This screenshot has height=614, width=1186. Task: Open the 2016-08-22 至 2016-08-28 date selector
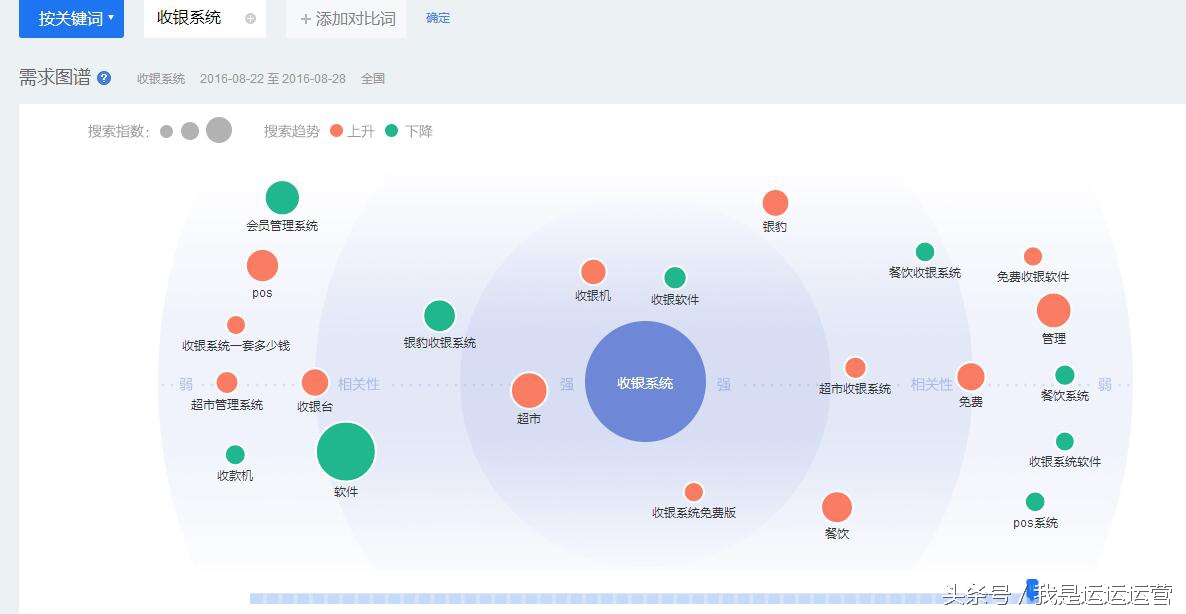273,78
